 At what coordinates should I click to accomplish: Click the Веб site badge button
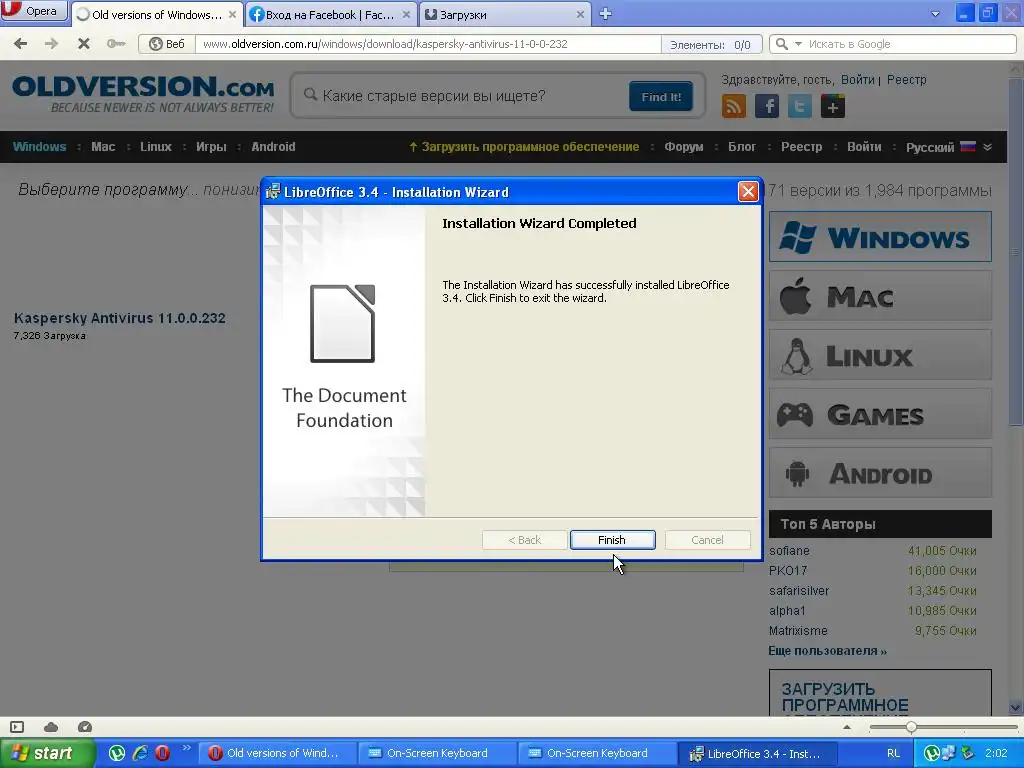(x=167, y=44)
